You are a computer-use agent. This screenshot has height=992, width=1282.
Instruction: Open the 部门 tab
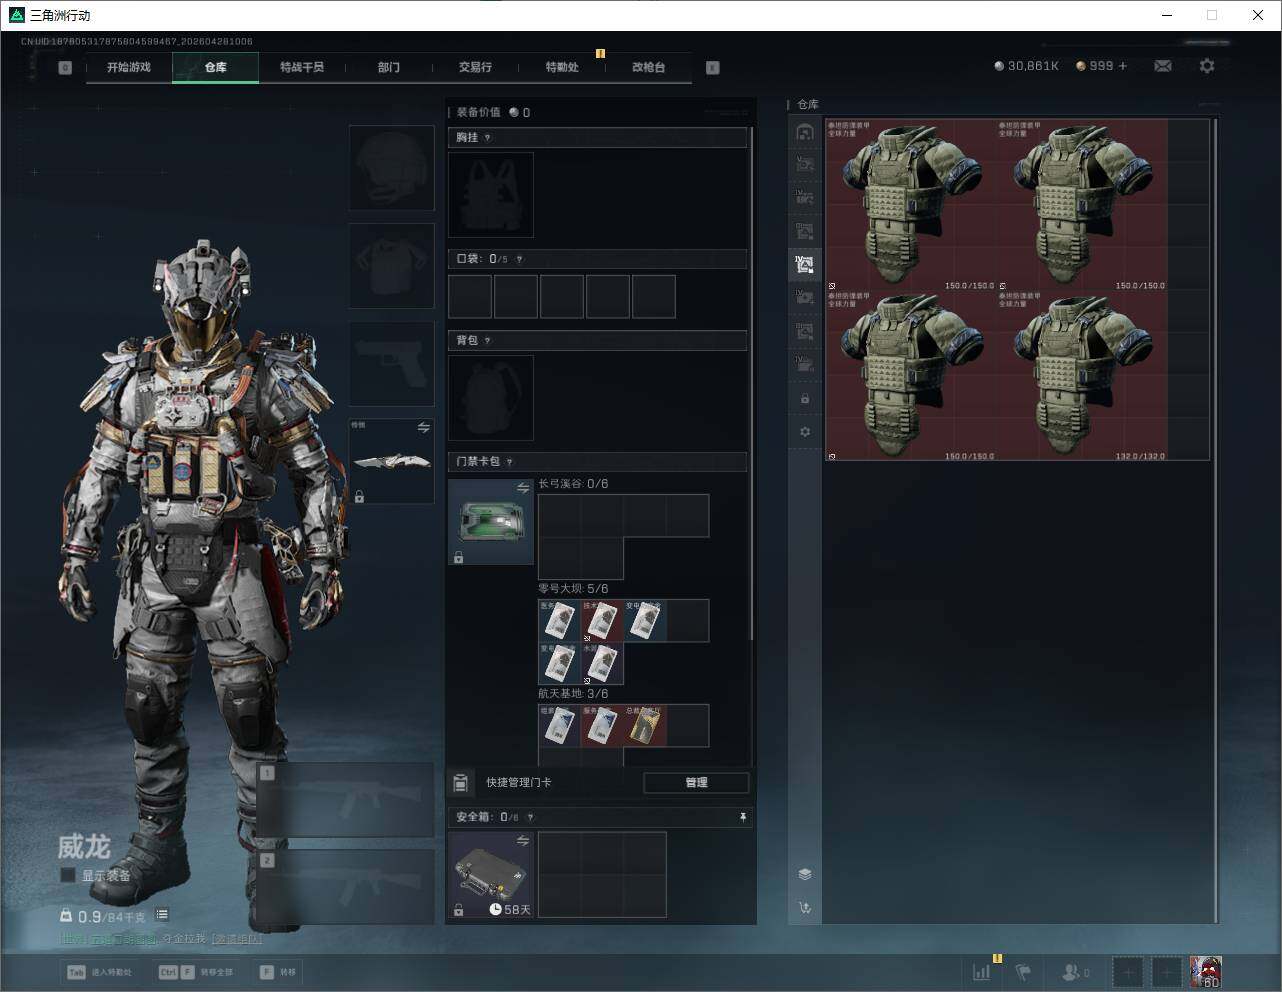tap(389, 67)
